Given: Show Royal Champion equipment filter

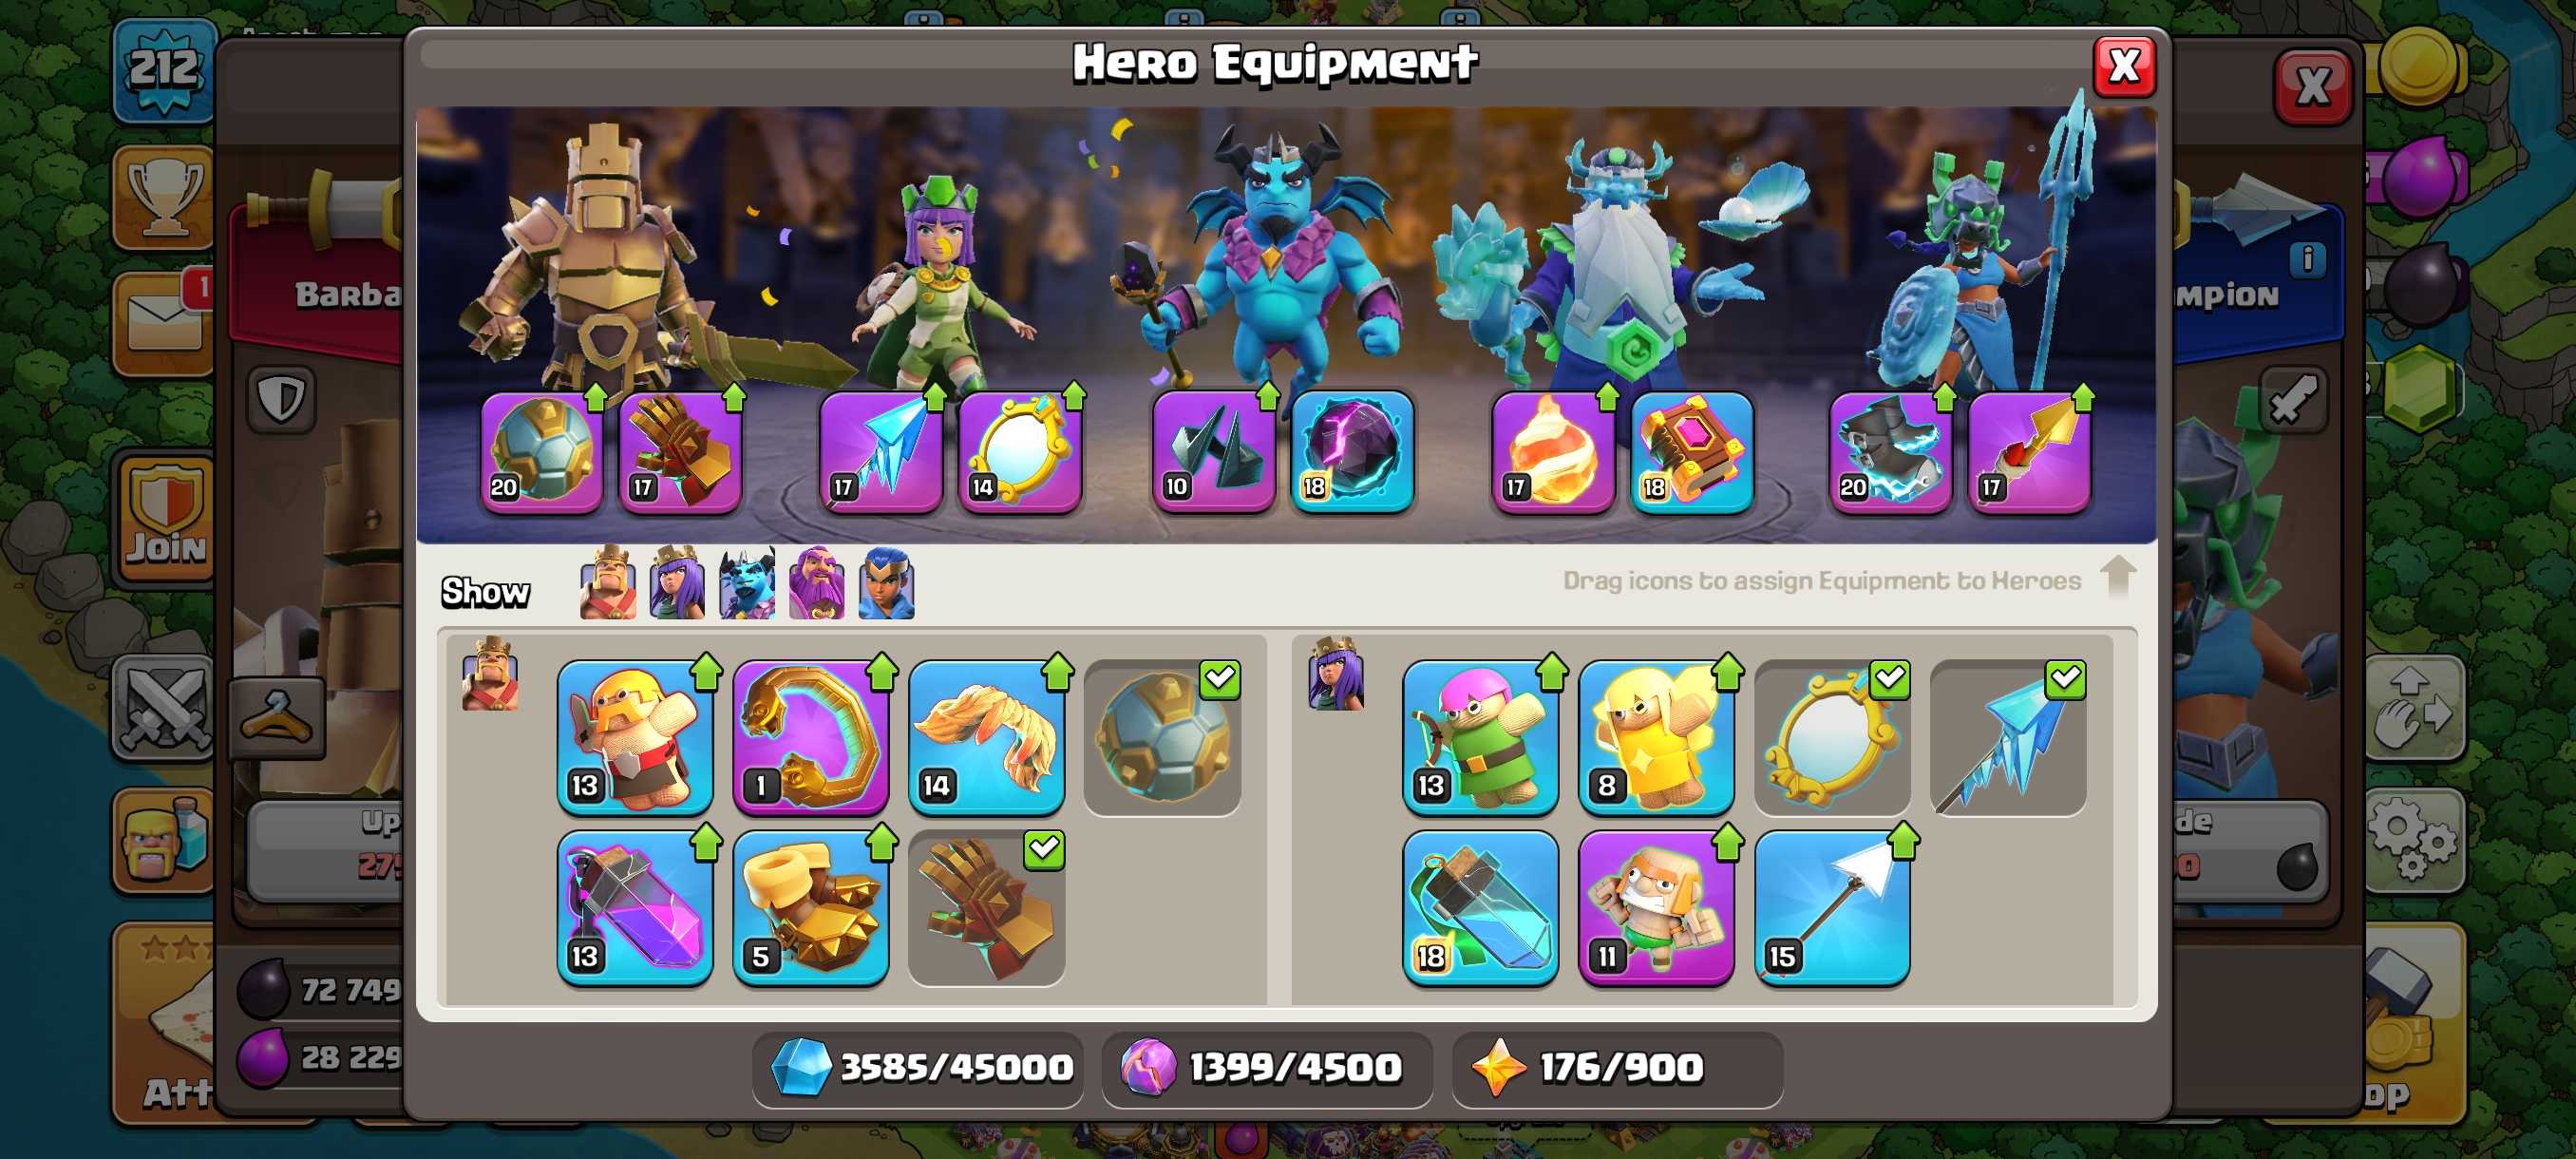Looking at the screenshot, I should click(887, 583).
